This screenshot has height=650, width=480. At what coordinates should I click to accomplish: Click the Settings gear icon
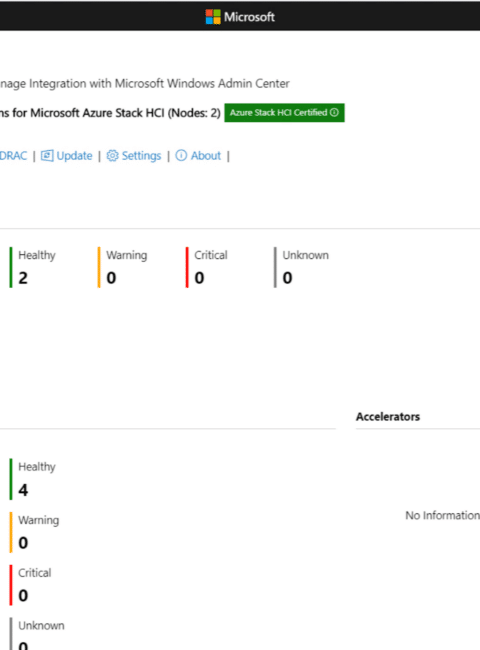pyautogui.click(x=112, y=156)
